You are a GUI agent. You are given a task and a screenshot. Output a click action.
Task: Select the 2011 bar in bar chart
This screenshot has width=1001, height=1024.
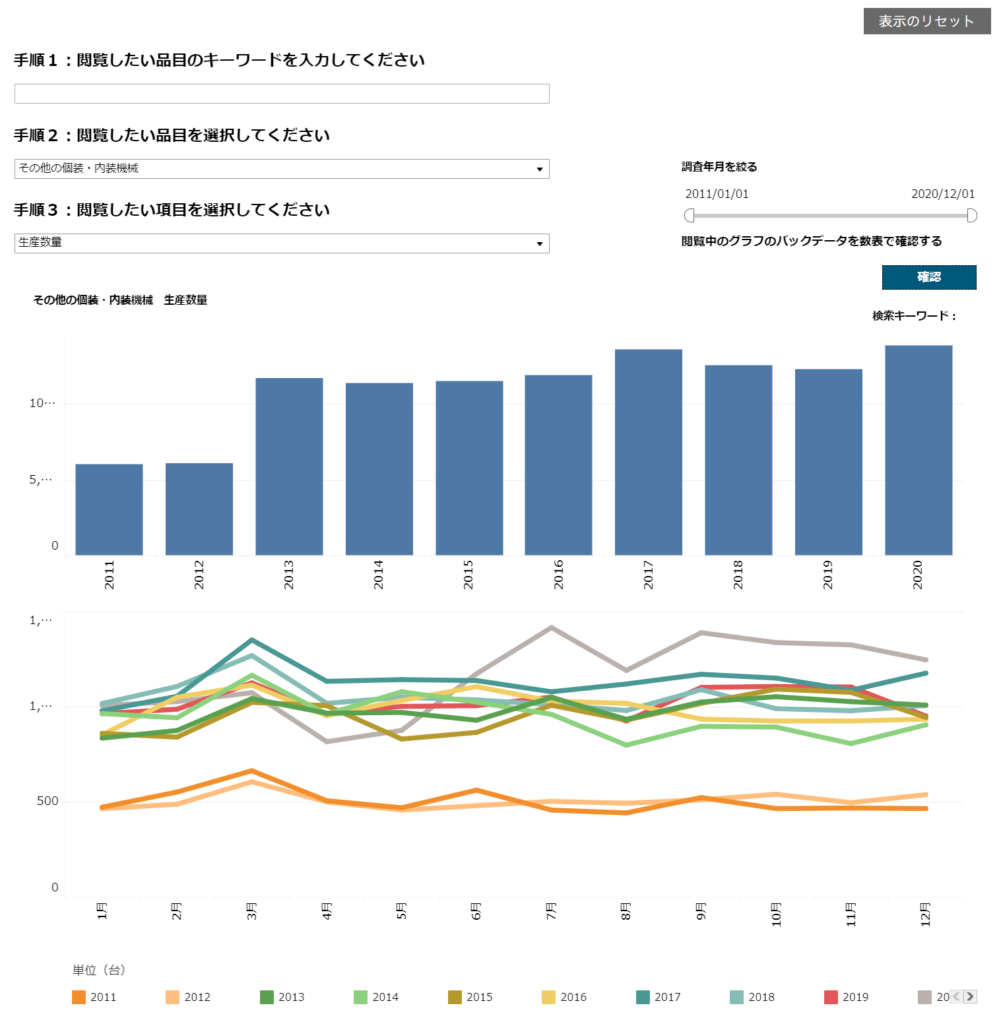(x=109, y=510)
